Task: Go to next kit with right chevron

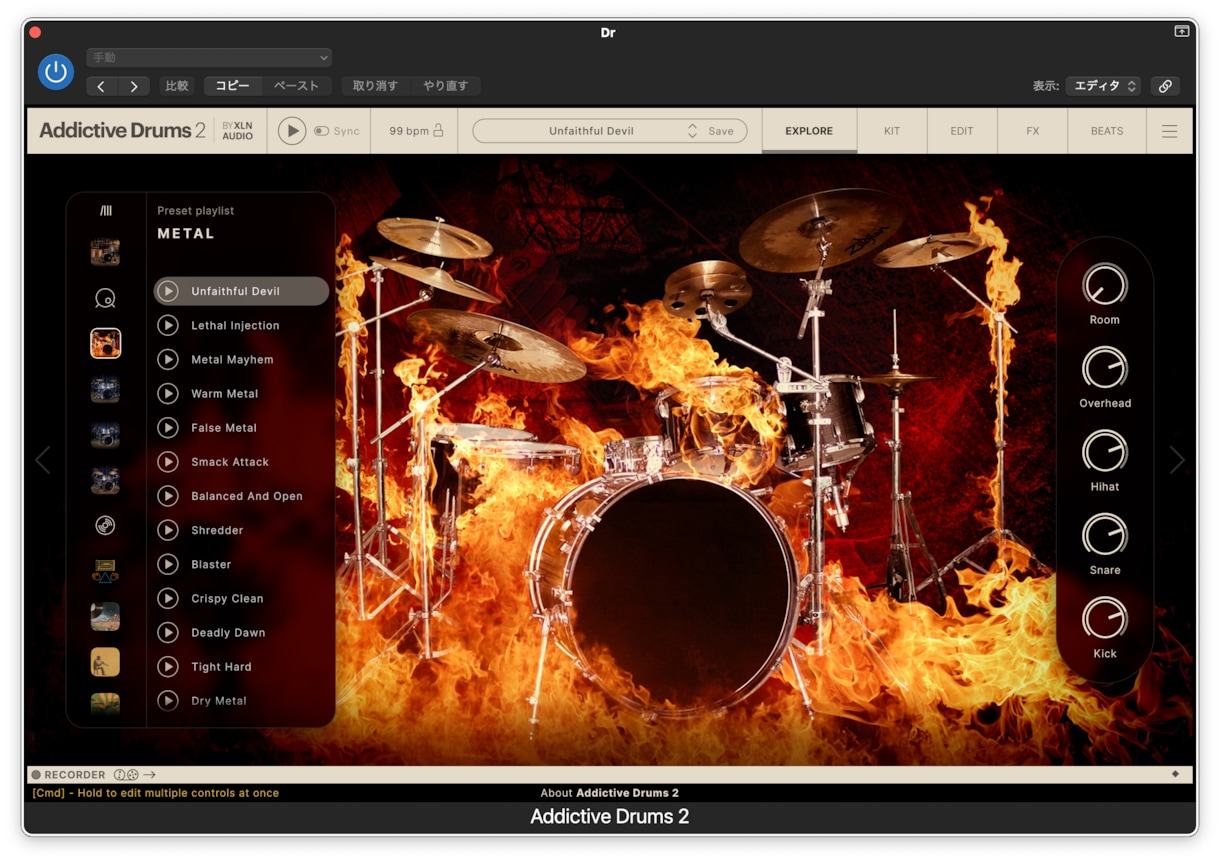Action: coord(1177,460)
